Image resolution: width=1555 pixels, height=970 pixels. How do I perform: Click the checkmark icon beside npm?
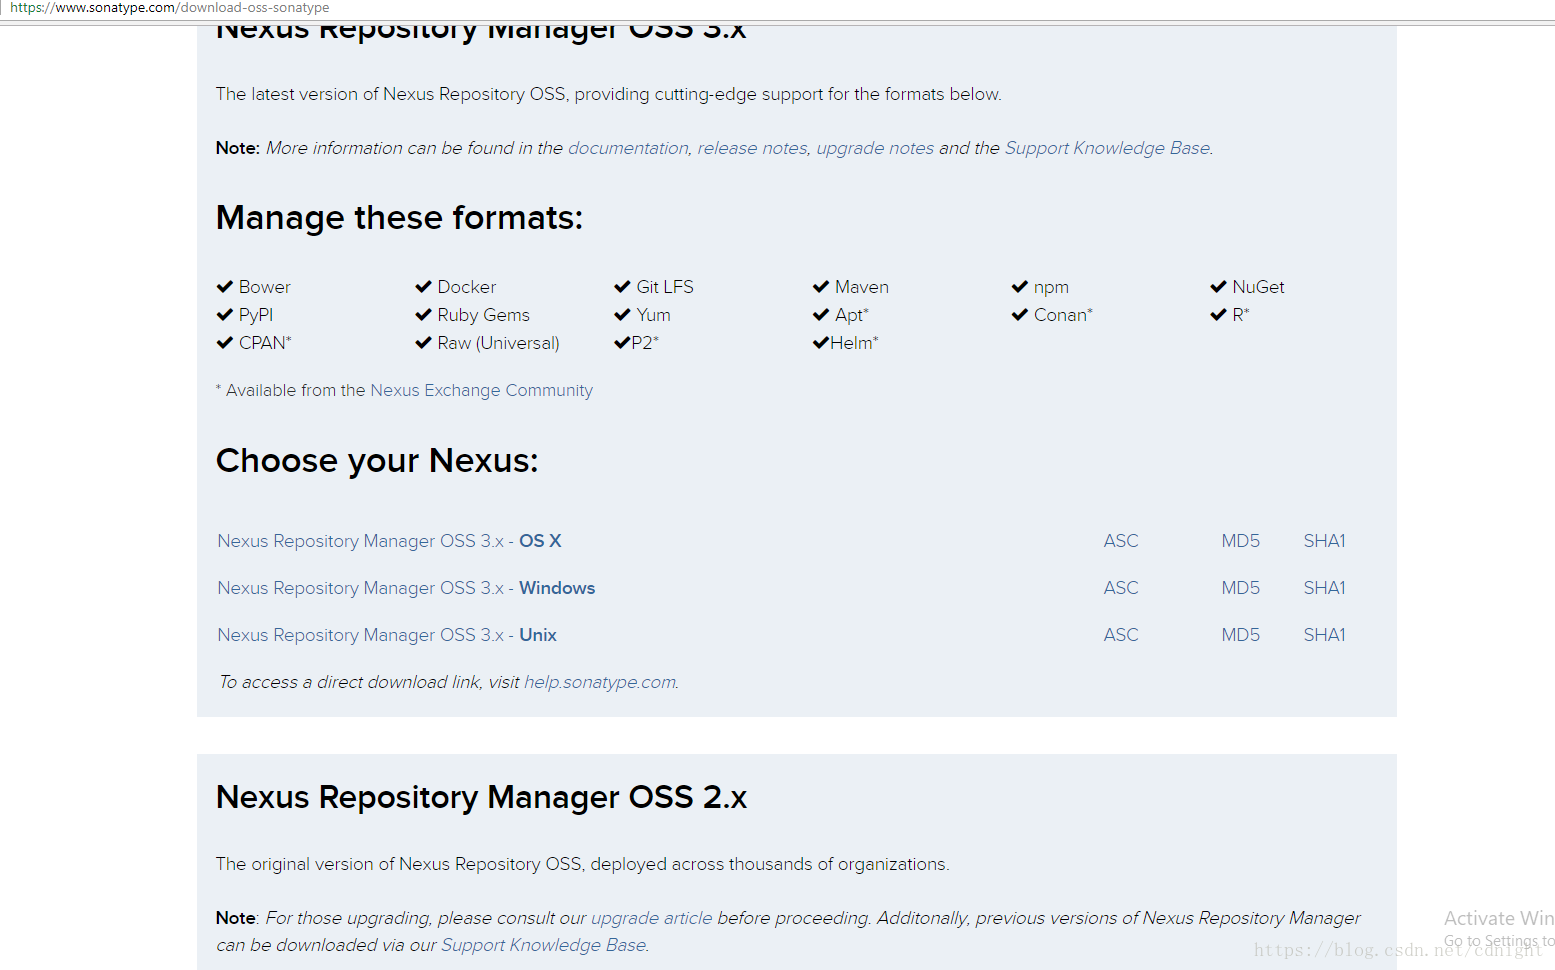(x=1020, y=287)
